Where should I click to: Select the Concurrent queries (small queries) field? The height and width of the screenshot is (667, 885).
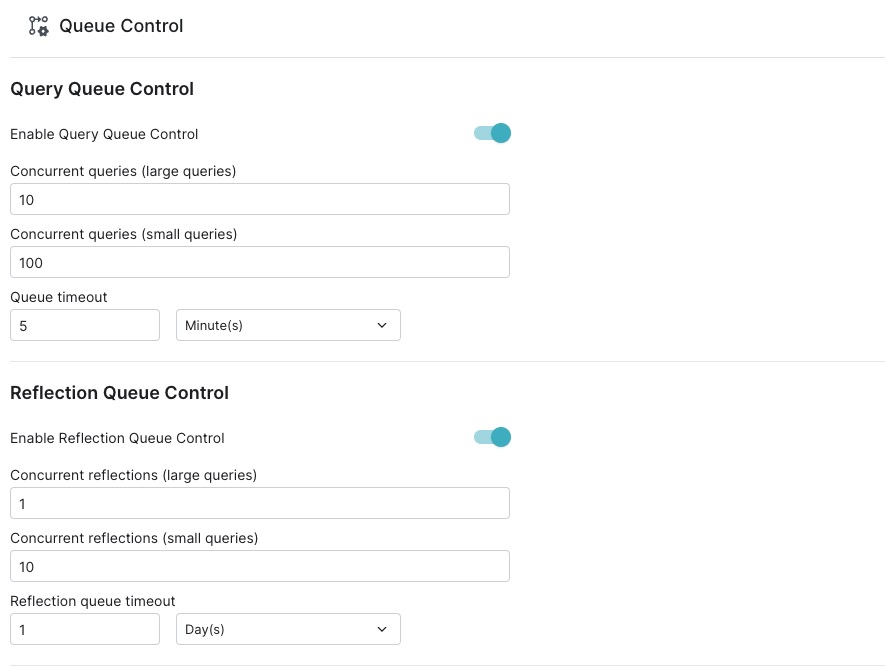pyautogui.click(x=260, y=262)
